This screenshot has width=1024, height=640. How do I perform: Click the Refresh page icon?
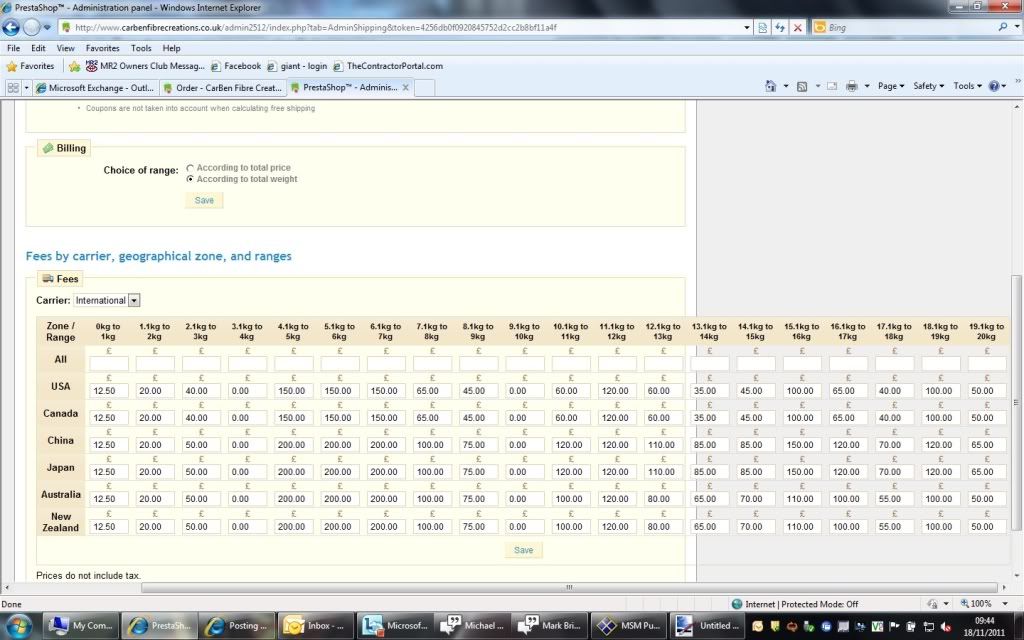pos(779,28)
